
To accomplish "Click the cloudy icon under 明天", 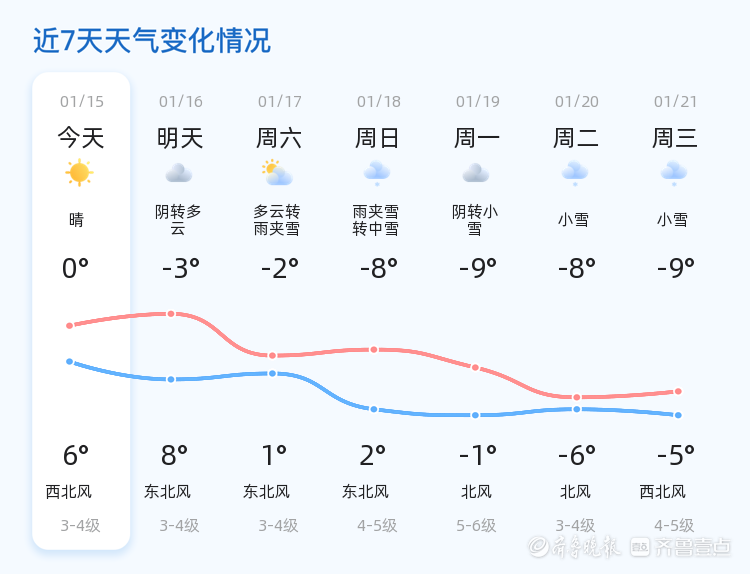I will tap(179, 173).
